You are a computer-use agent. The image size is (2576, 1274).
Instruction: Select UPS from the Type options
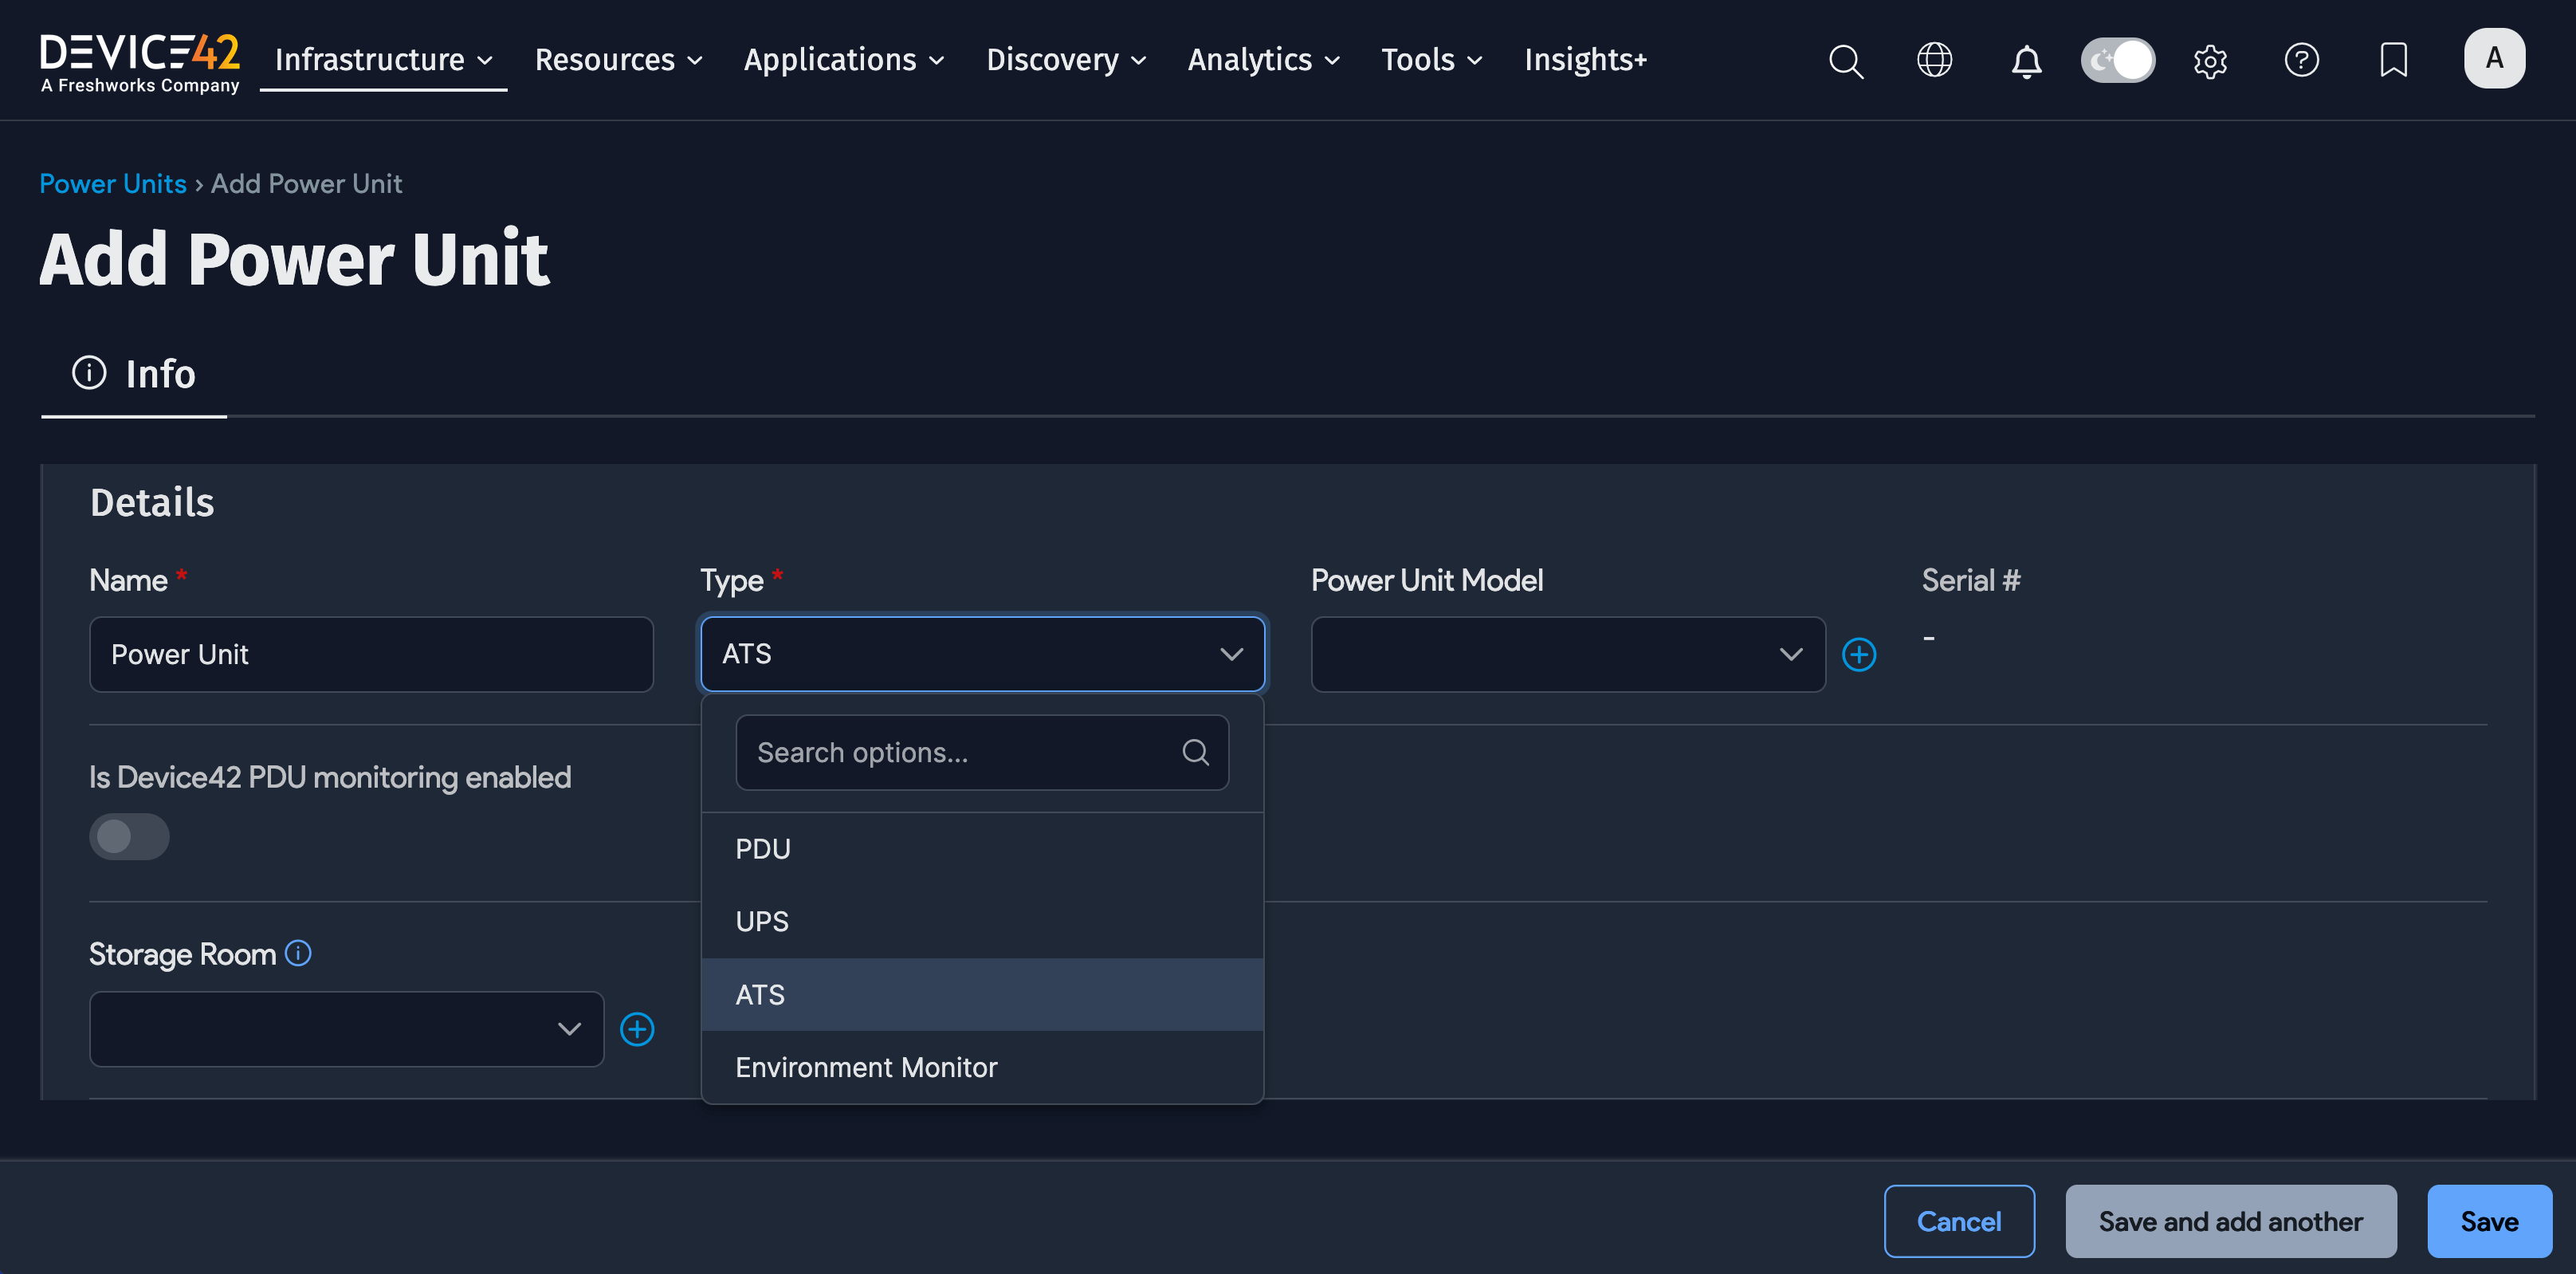pyautogui.click(x=982, y=922)
